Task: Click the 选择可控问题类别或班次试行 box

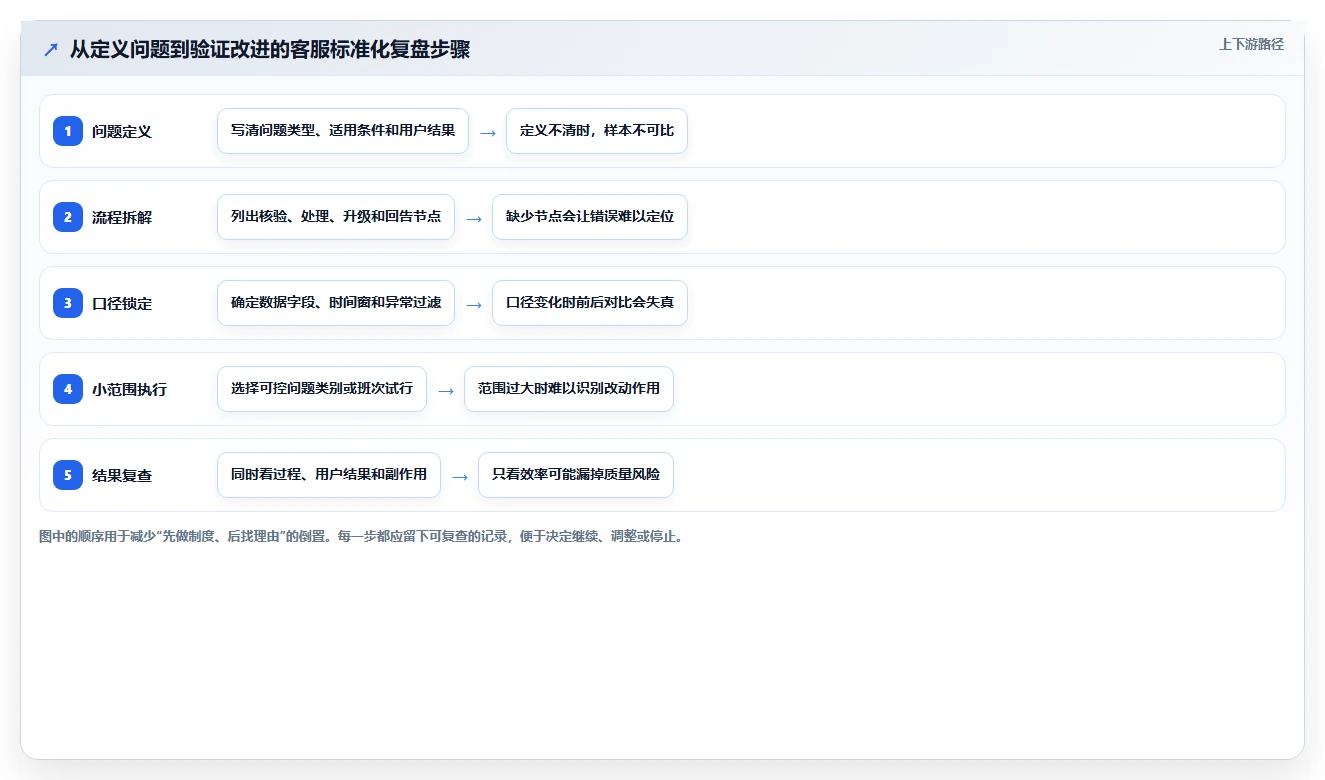Action: tap(322, 389)
